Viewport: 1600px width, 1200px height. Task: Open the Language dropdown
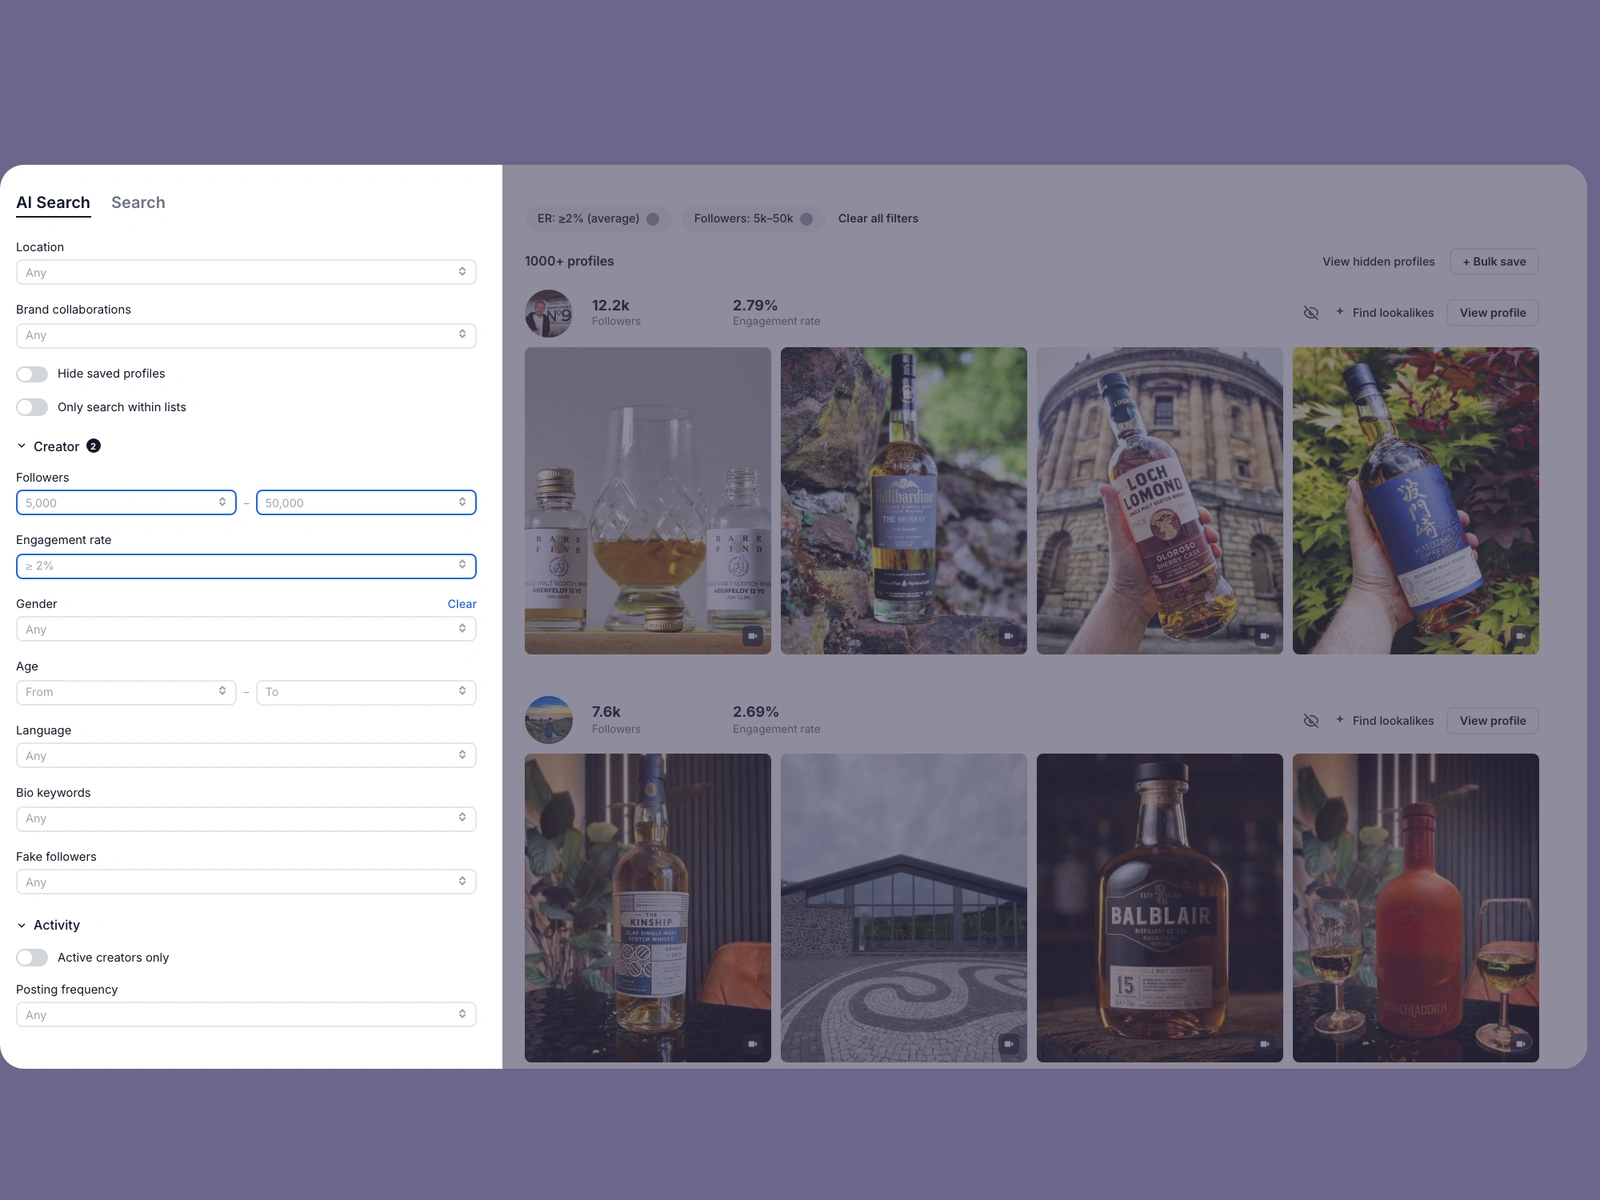[x=246, y=755]
